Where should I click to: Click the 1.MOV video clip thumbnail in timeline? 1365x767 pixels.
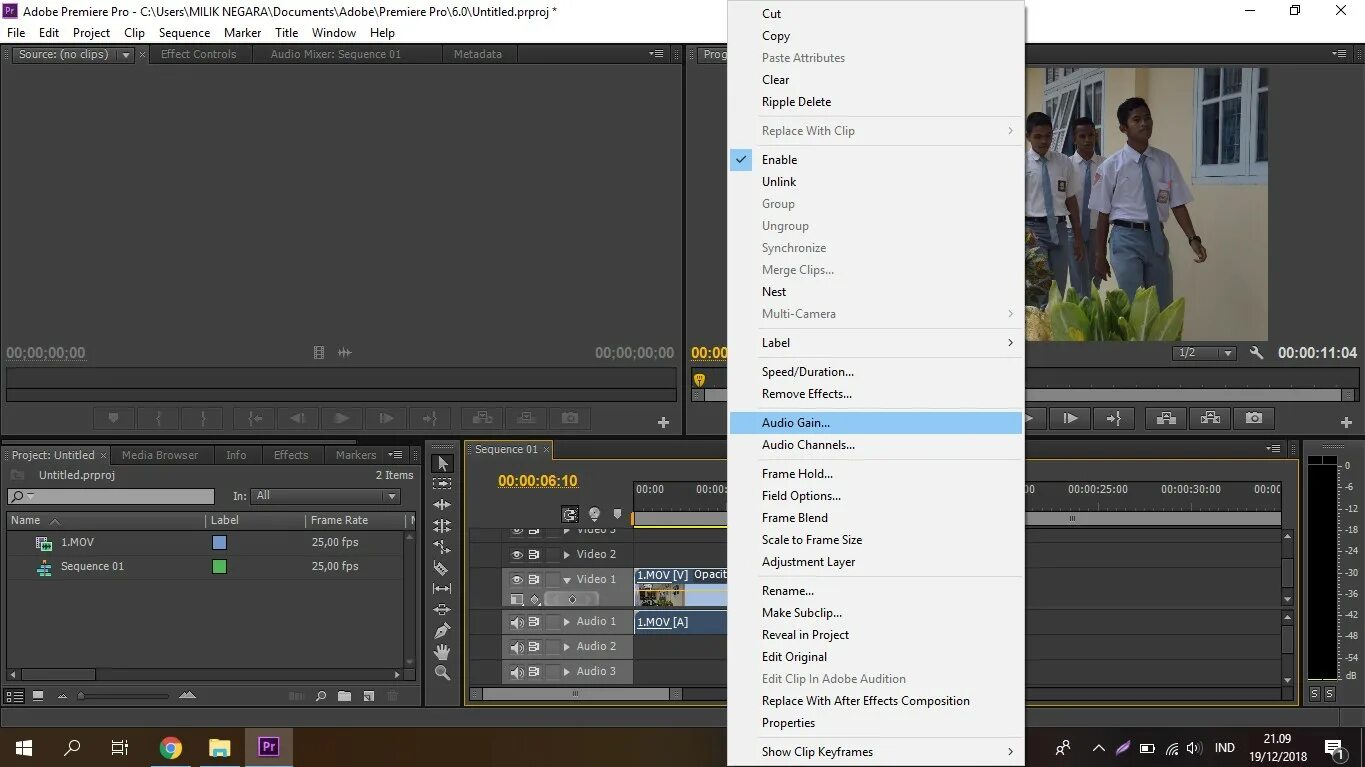[x=659, y=595]
